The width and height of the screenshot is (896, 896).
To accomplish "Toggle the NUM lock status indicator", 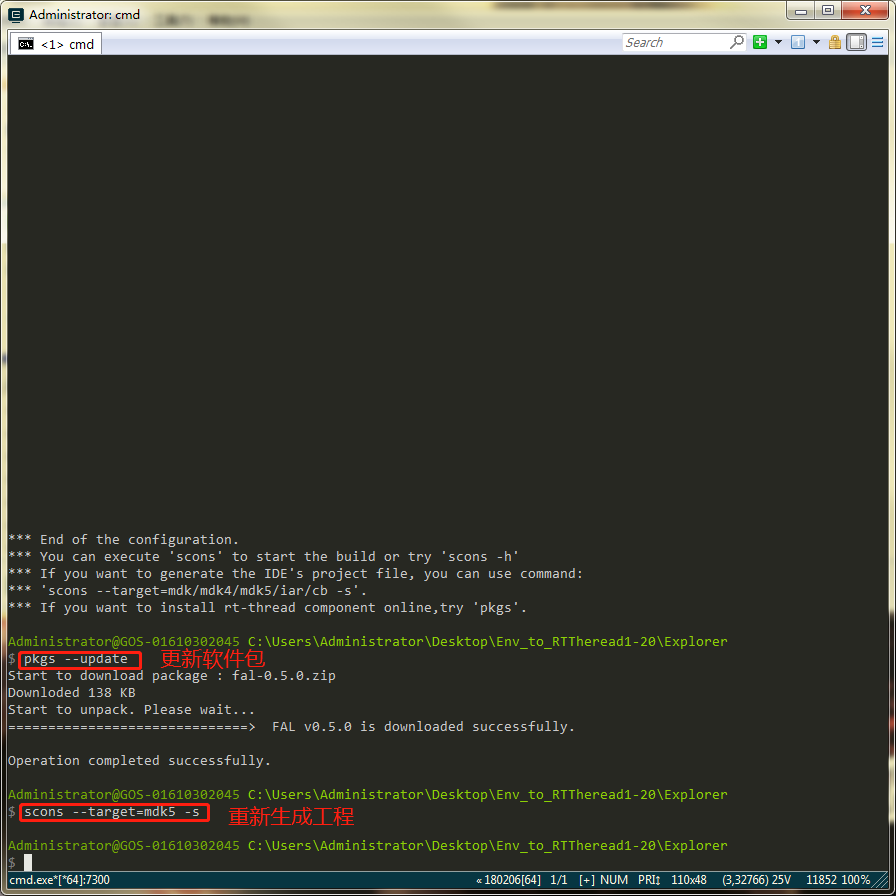I will pyautogui.click(x=614, y=879).
